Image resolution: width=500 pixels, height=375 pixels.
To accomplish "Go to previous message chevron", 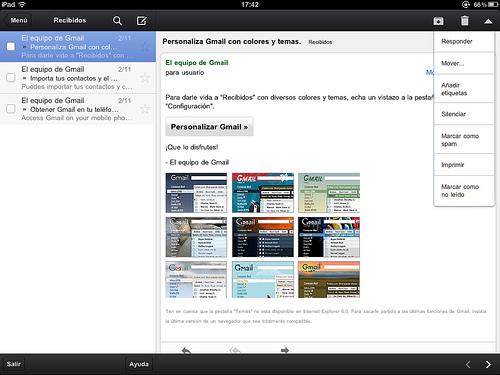I will click(468, 364).
